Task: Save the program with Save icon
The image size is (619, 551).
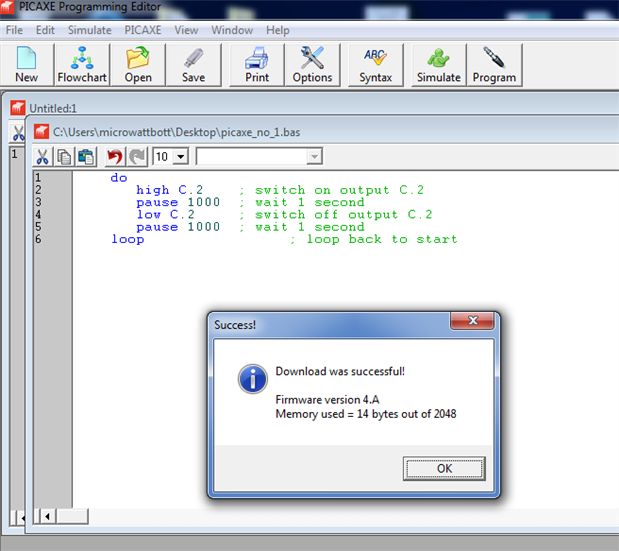Action: click(x=193, y=65)
